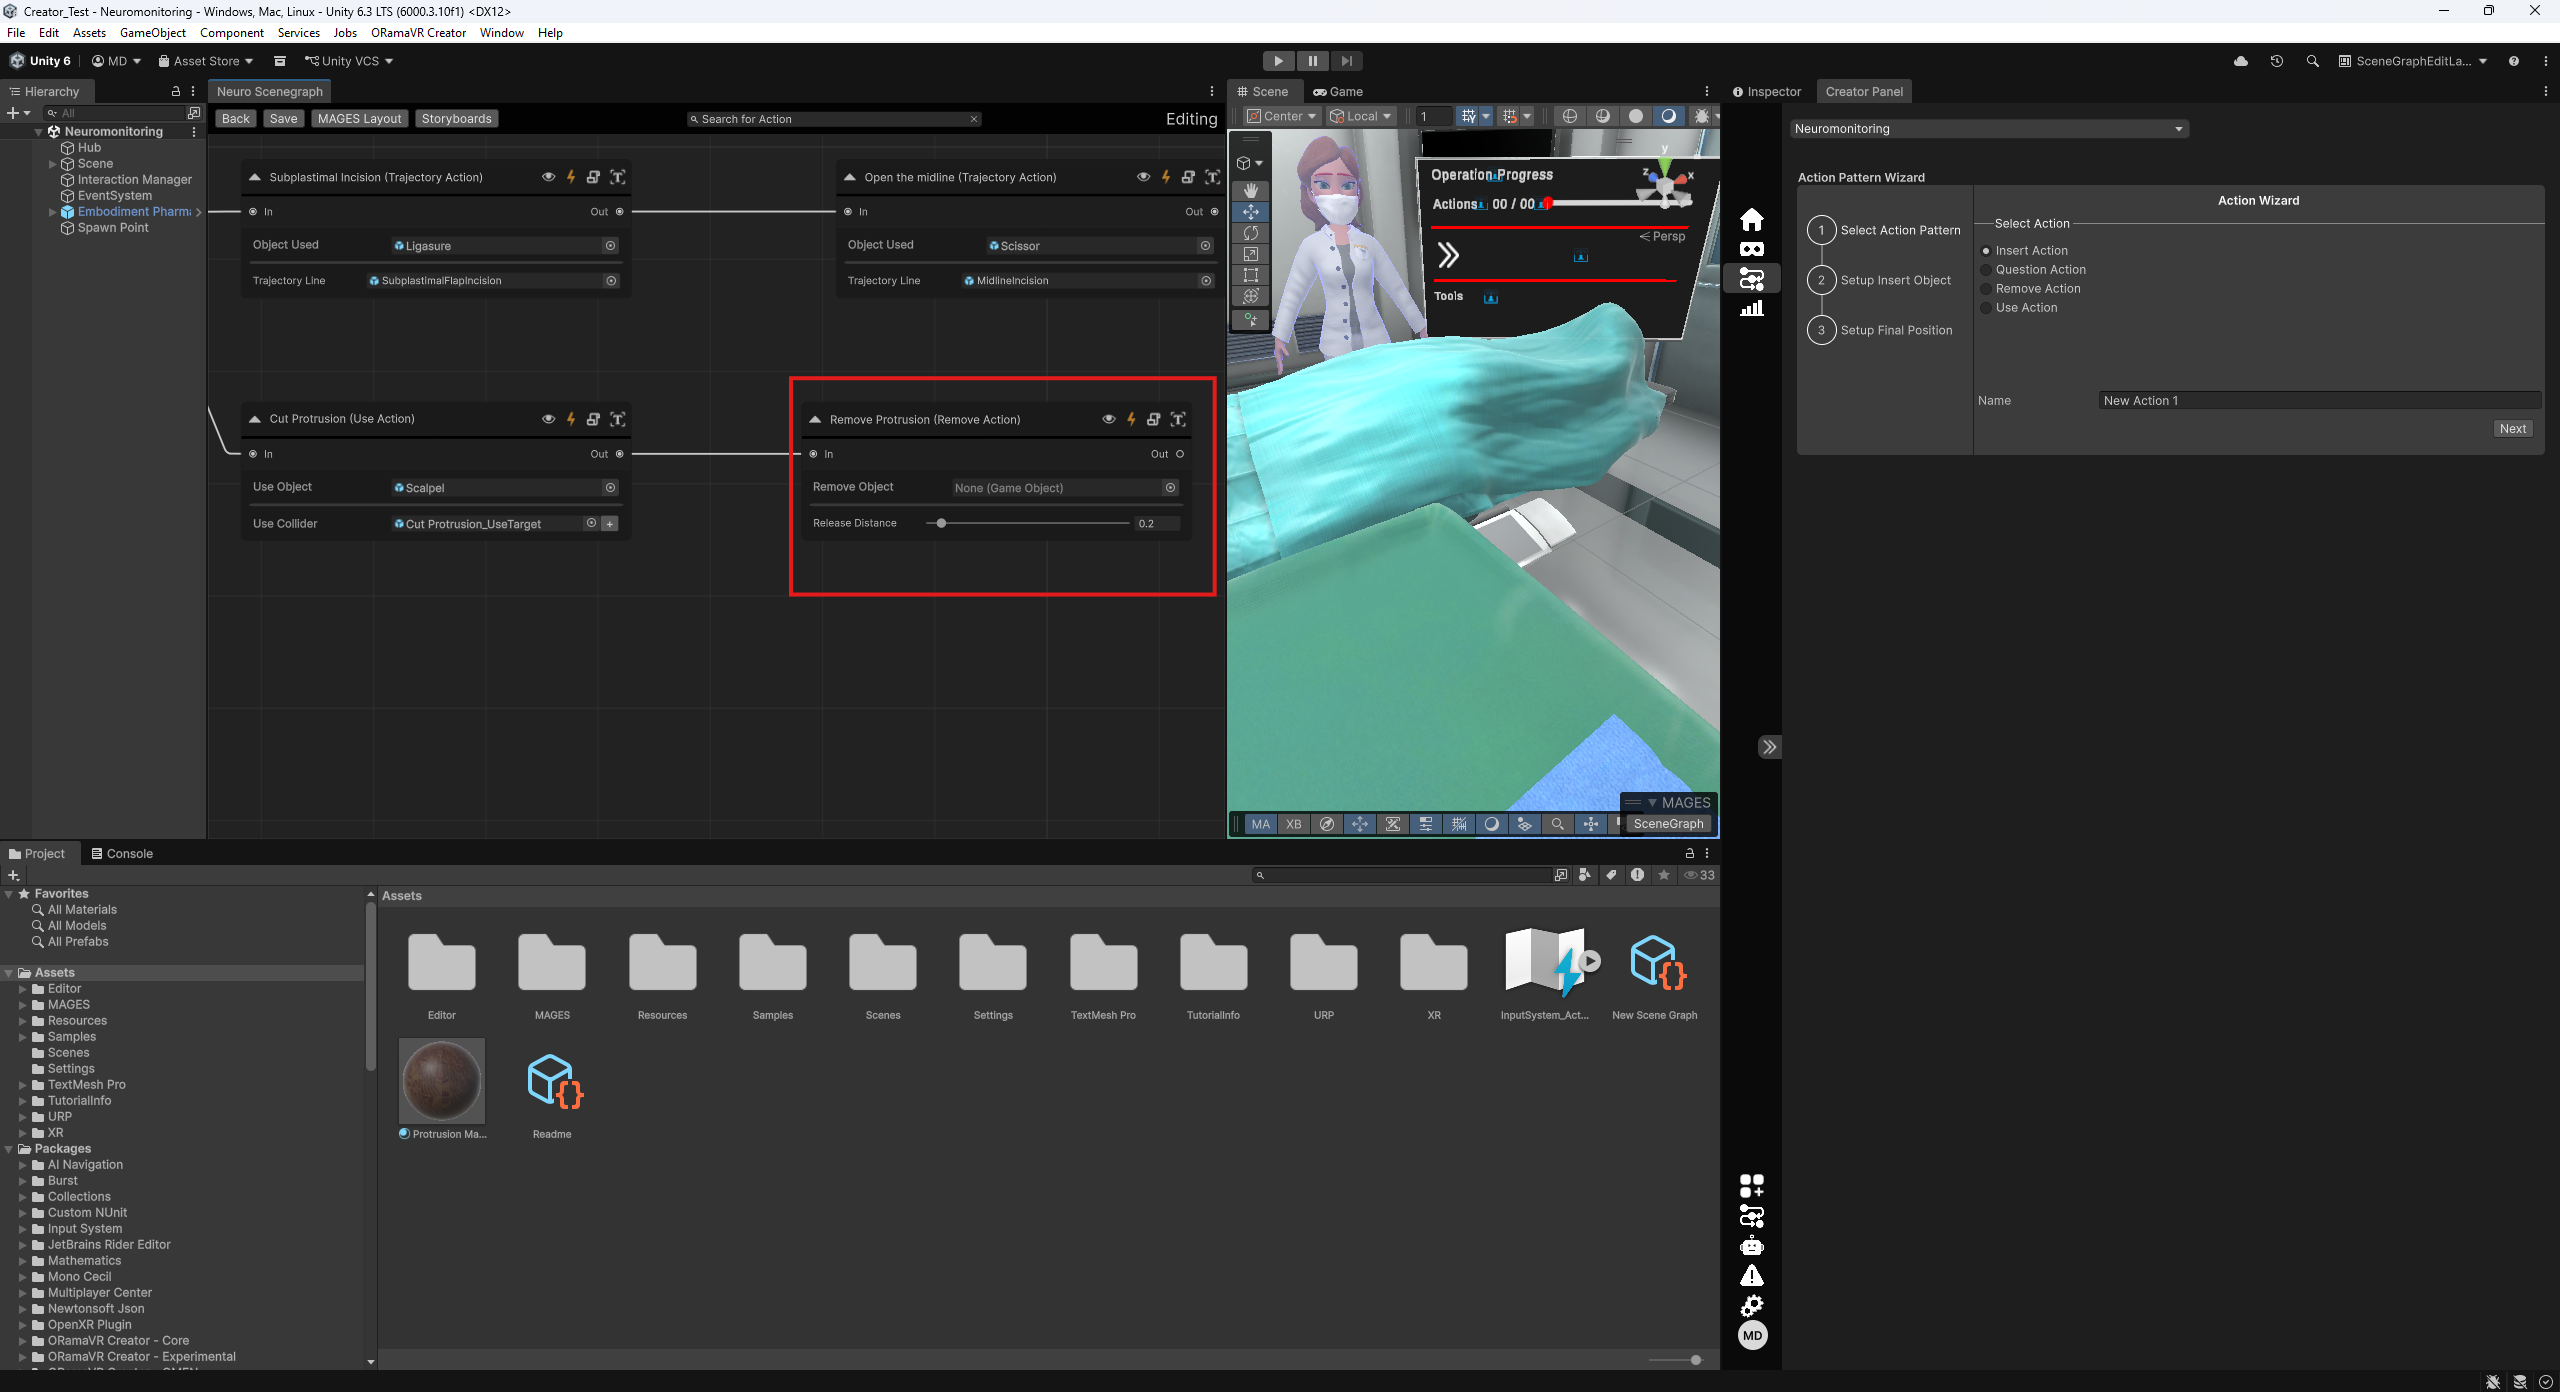Open the Local handle rotation dropdown
The image size is (2560, 1392).
[x=1360, y=116]
